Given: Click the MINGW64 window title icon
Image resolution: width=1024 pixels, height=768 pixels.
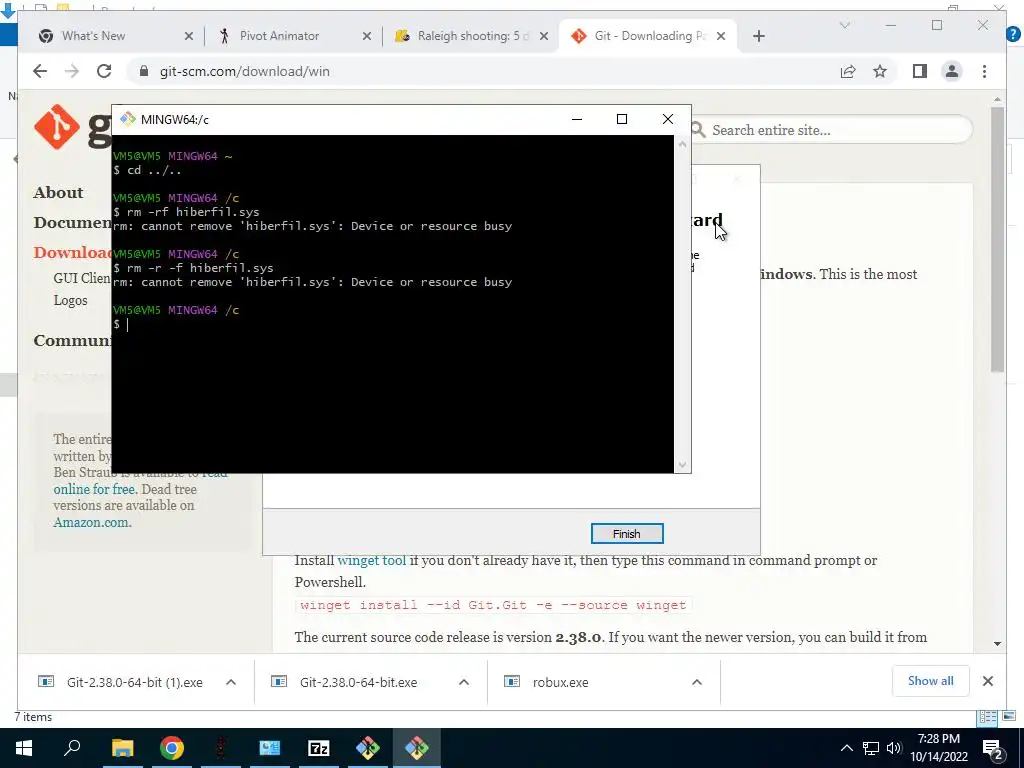Looking at the screenshot, I should 128,119.
